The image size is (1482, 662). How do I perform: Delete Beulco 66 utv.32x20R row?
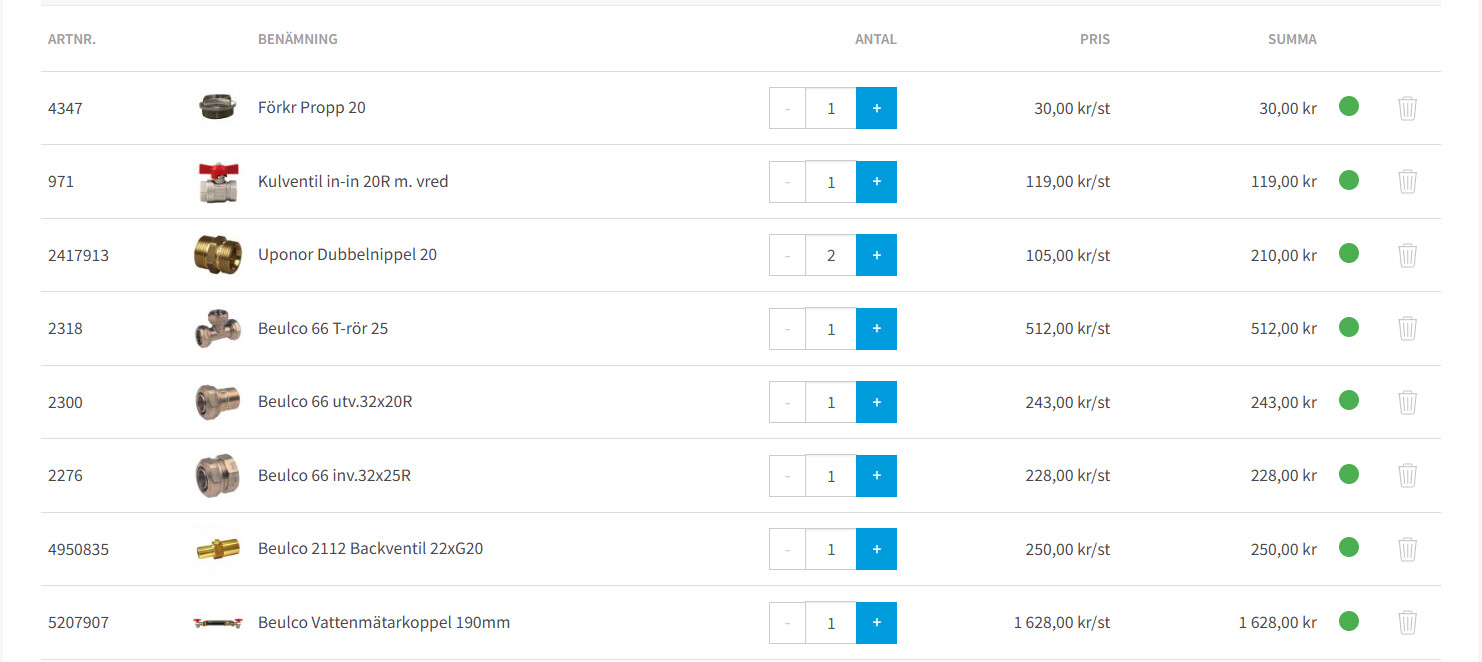pyautogui.click(x=1407, y=402)
